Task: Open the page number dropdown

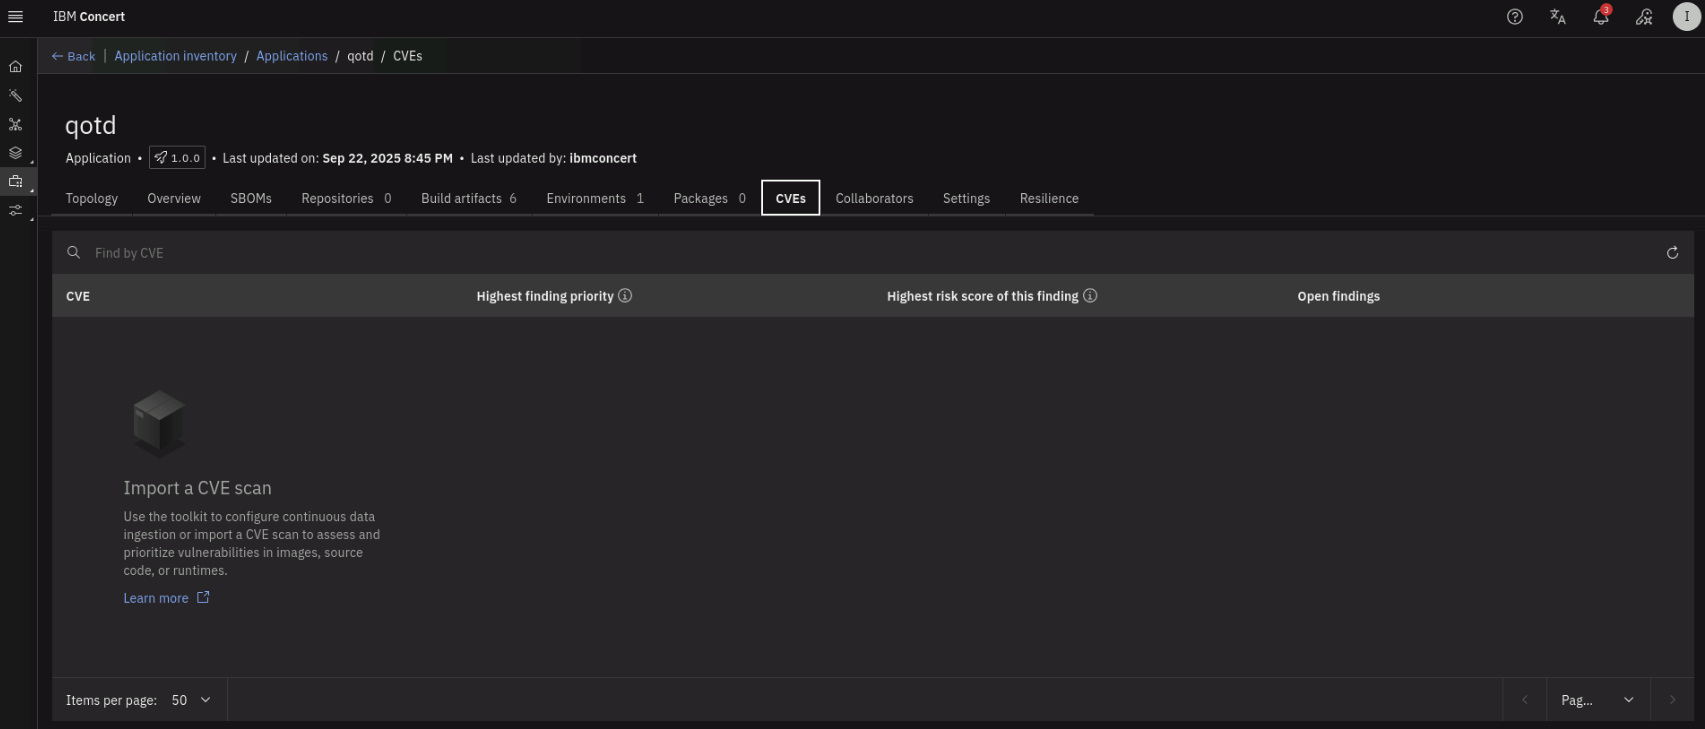Action: [x=1597, y=700]
